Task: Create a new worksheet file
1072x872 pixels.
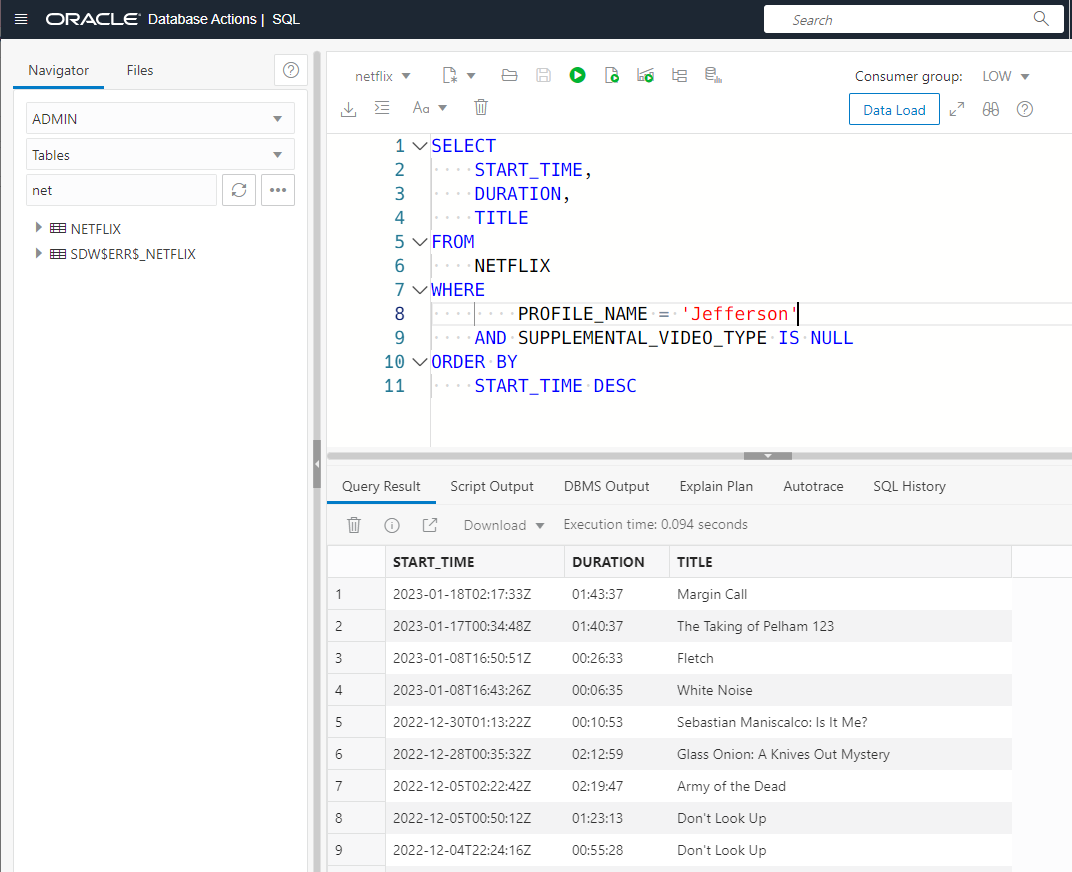Action: pos(449,75)
